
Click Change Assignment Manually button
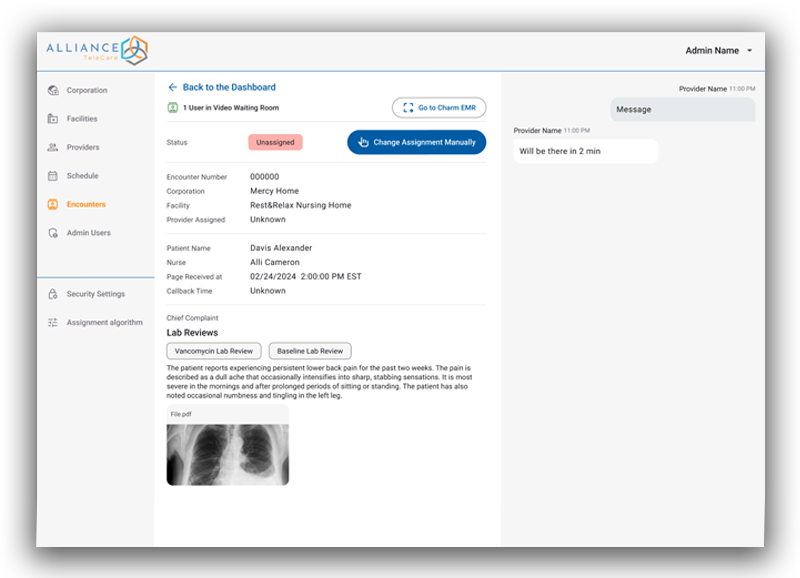coord(416,142)
